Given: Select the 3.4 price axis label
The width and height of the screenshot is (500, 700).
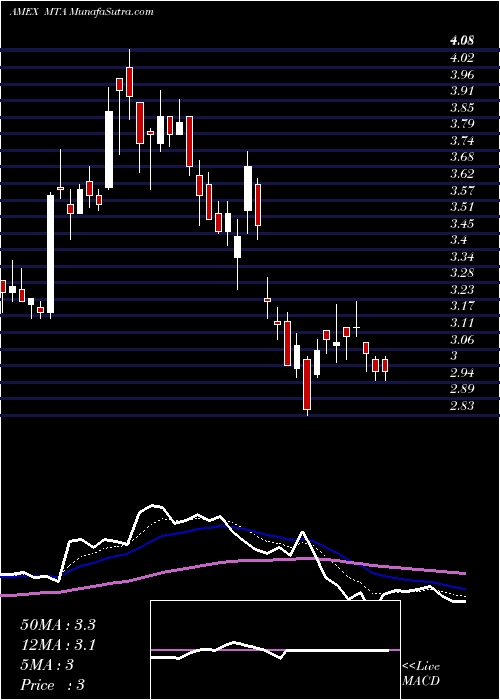Looking at the screenshot, I should coord(459,241).
